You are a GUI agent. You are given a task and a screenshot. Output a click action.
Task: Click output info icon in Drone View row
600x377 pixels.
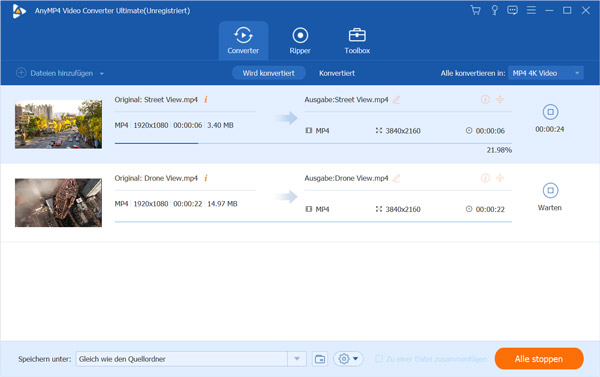click(x=485, y=178)
